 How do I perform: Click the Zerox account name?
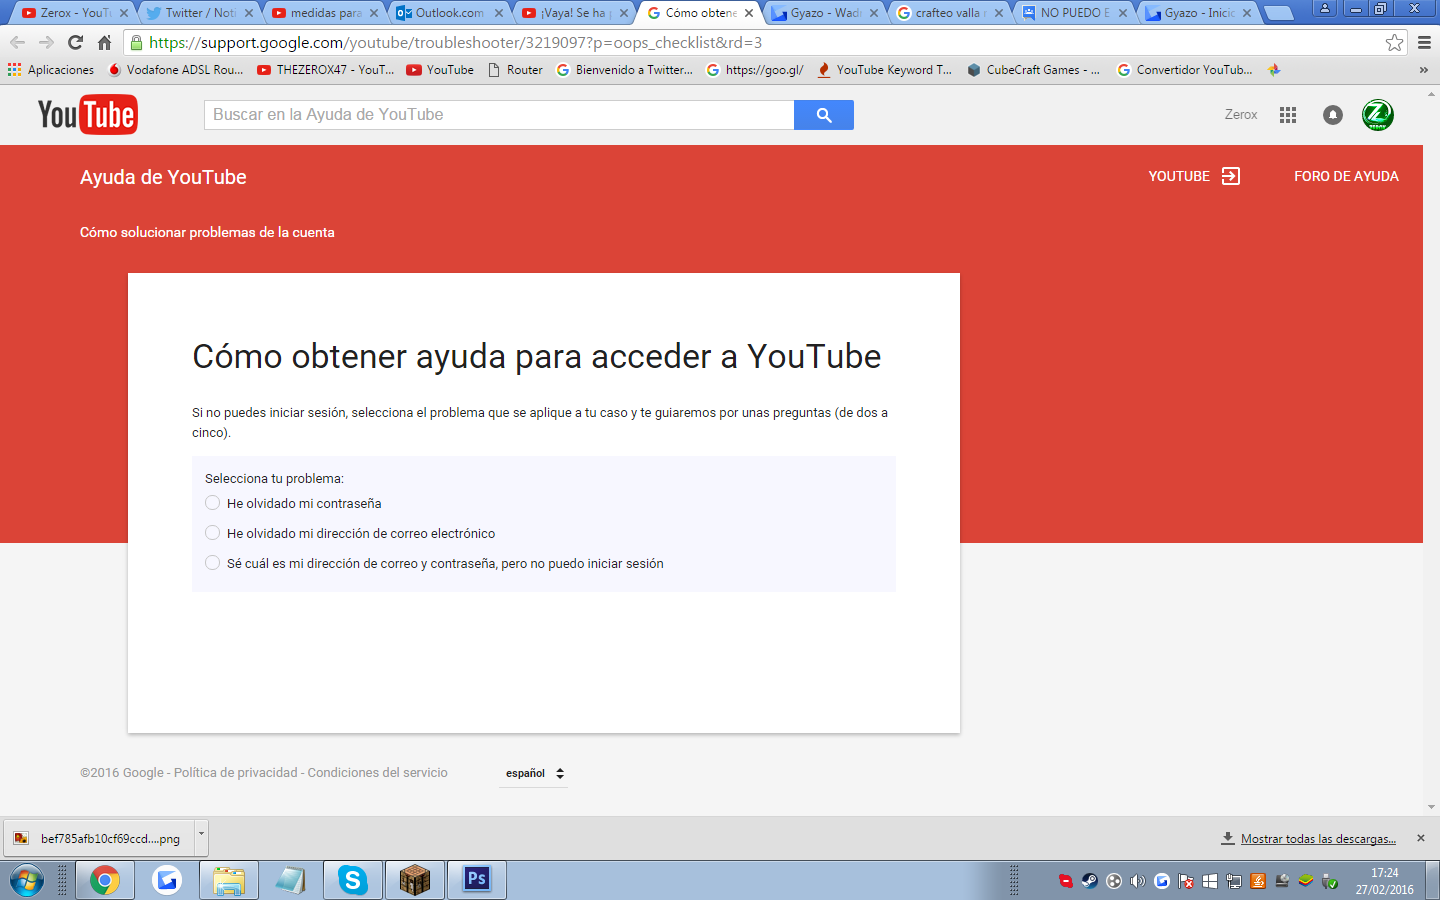[1241, 115]
